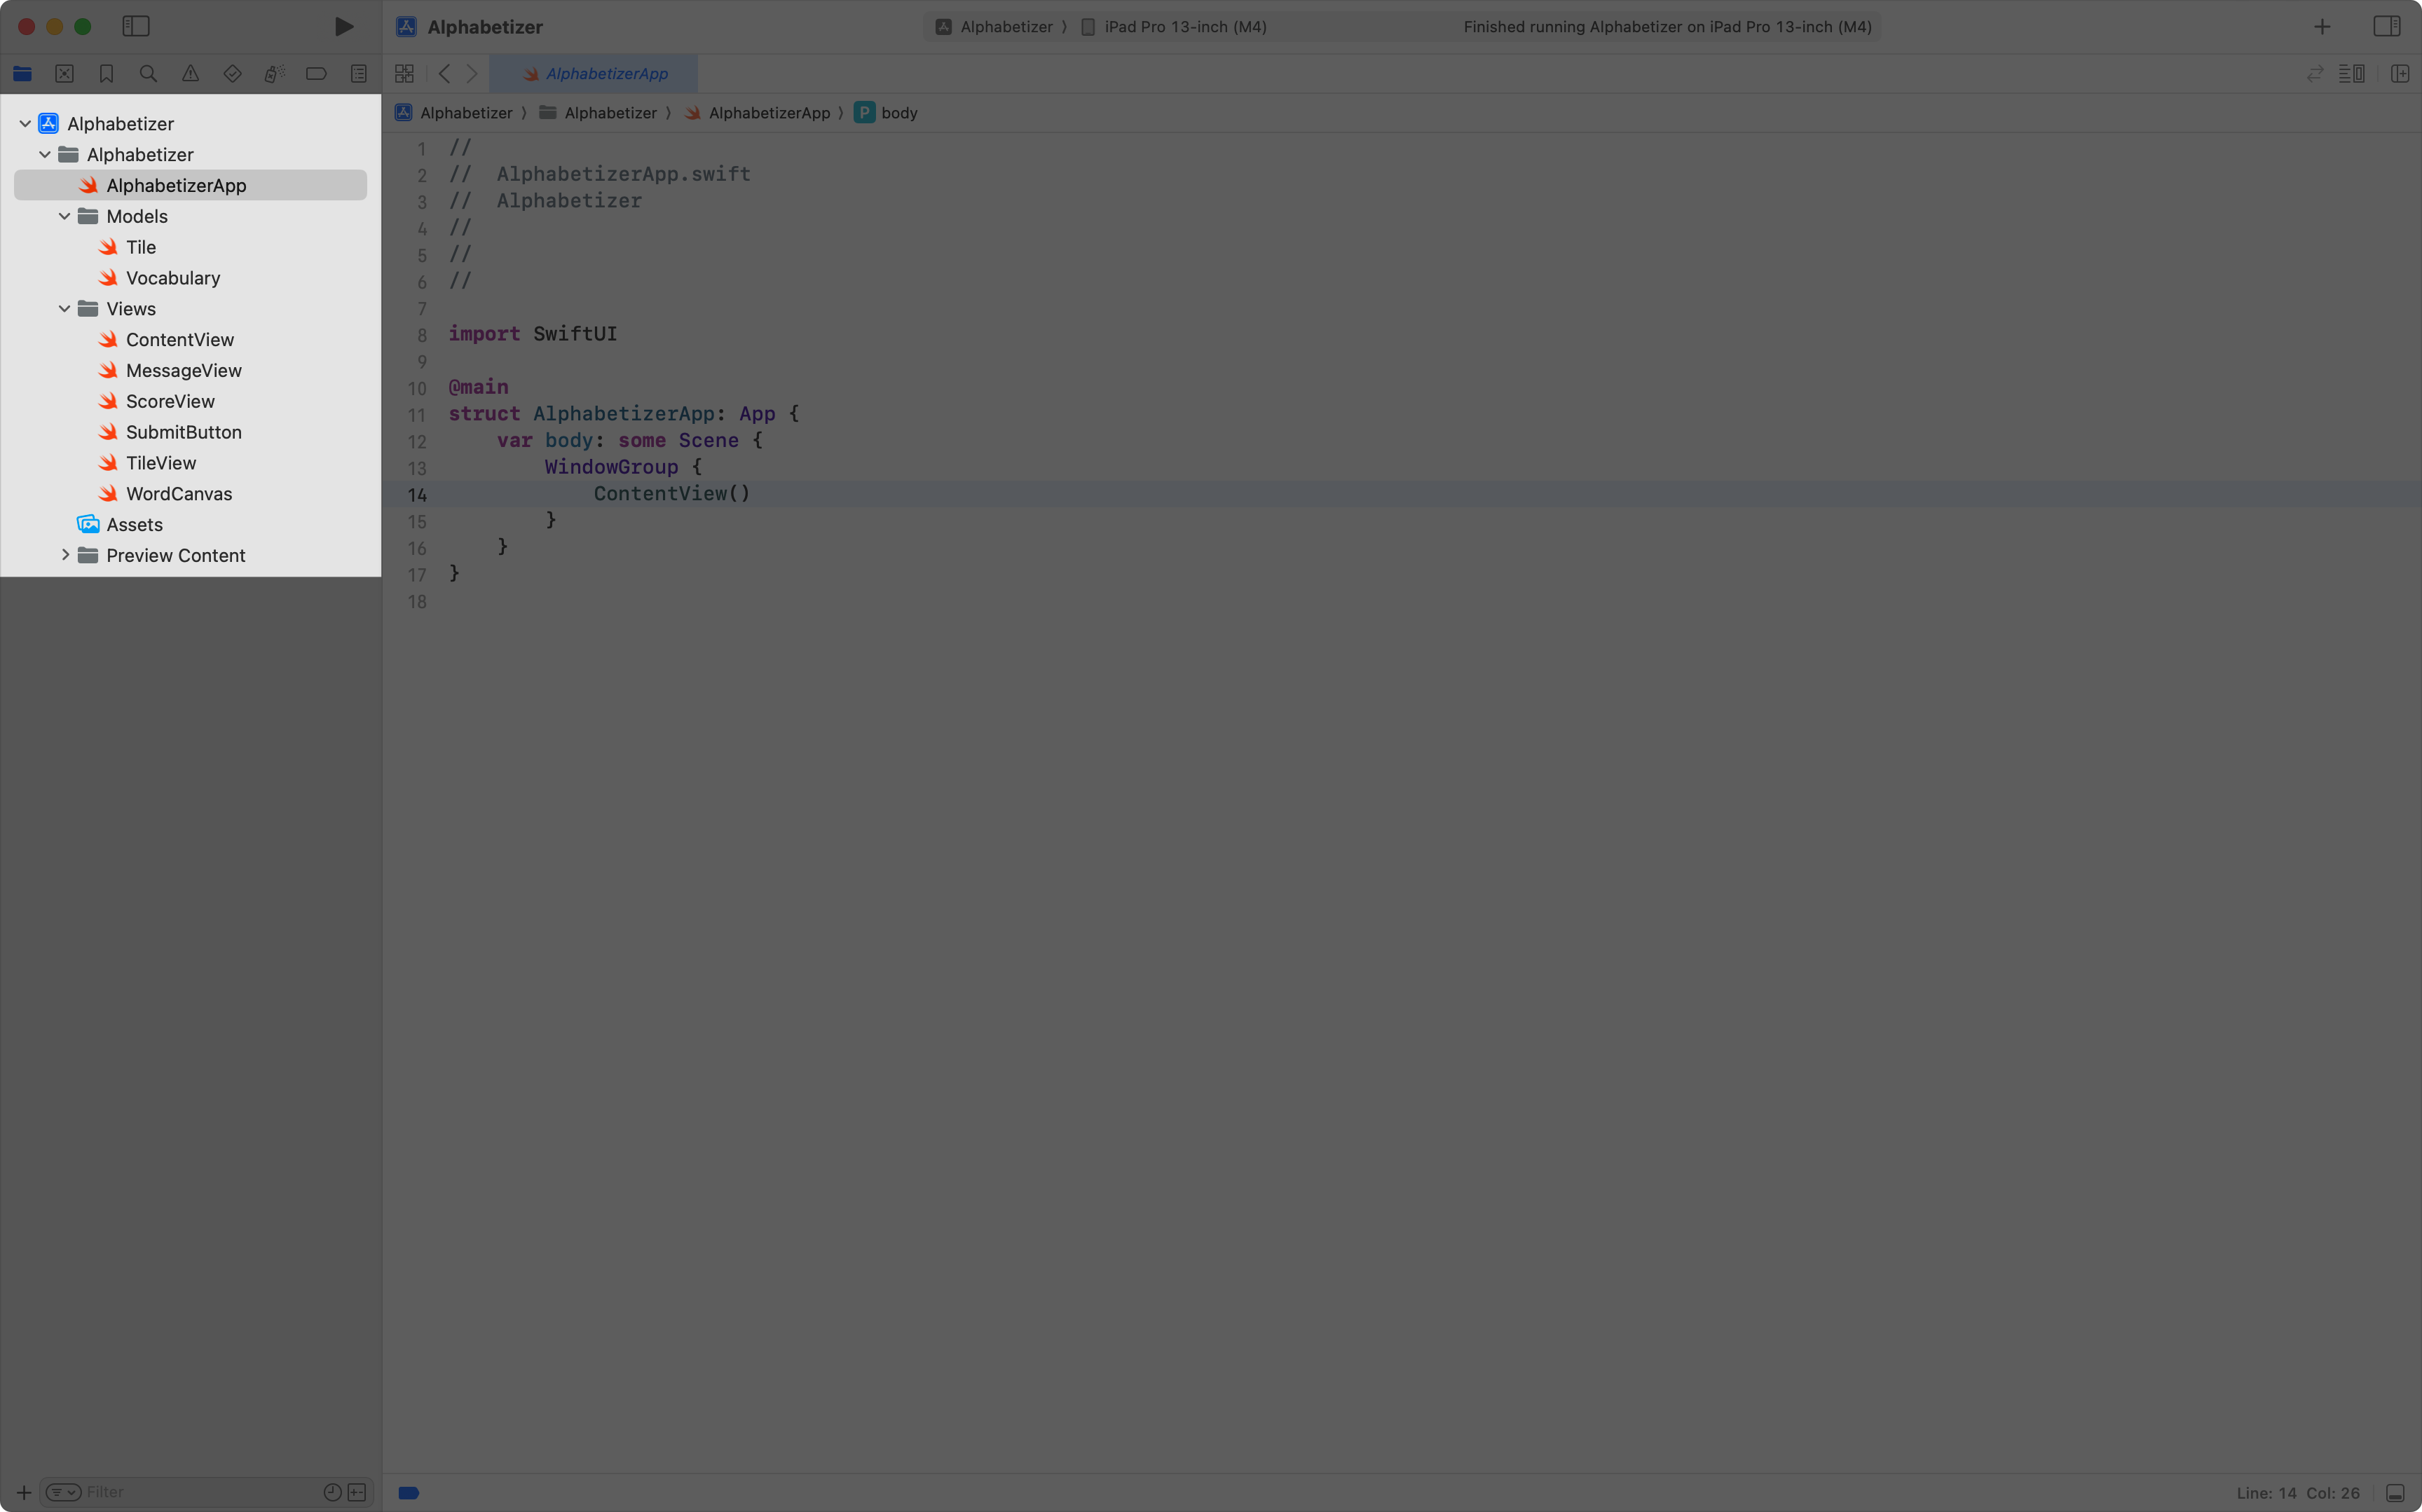This screenshot has height=1512, width=2422.
Task: Run the Alphabetizer app
Action: click(x=344, y=26)
